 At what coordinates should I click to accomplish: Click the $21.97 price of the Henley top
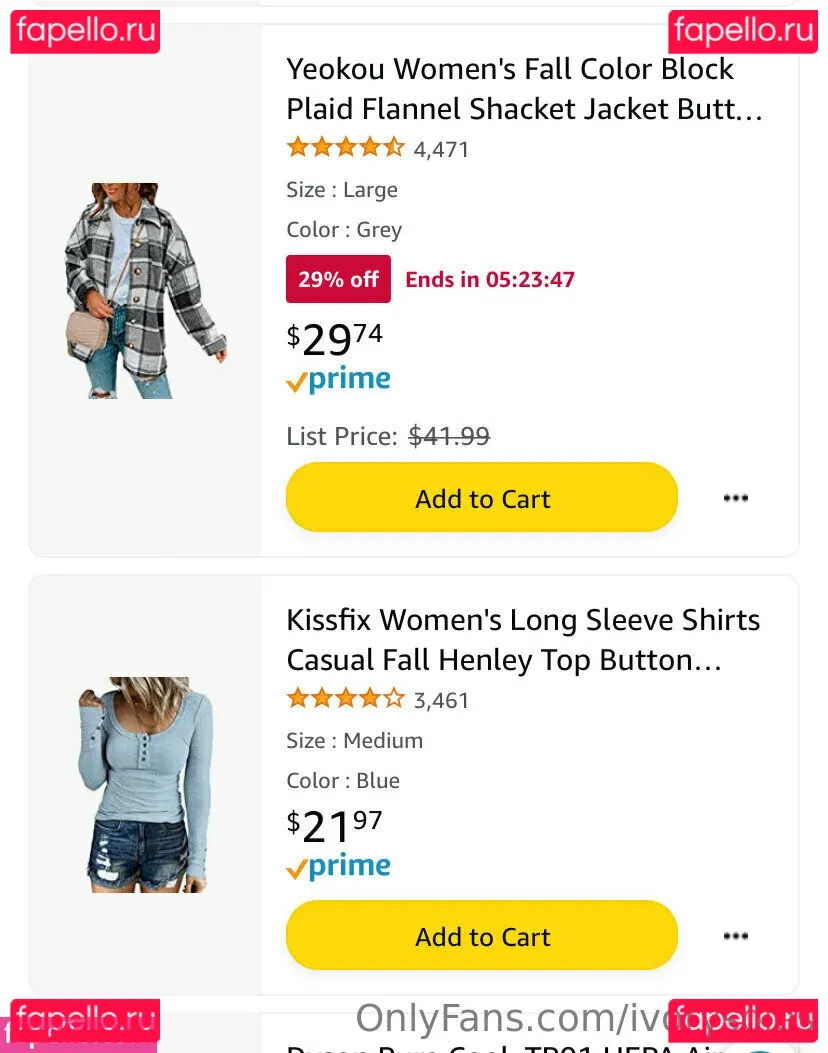[x=335, y=826]
